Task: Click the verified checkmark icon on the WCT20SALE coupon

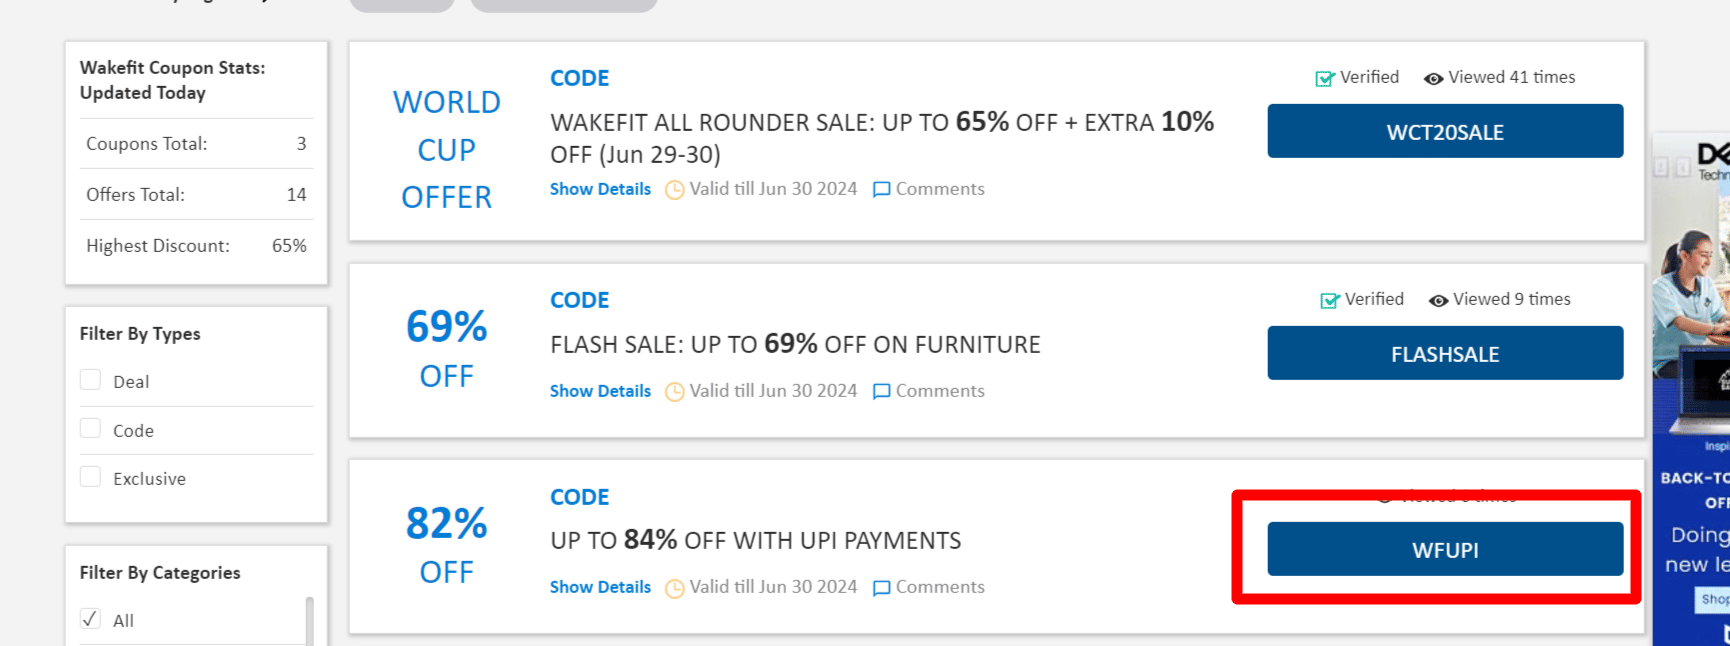Action: (1325, 78)
